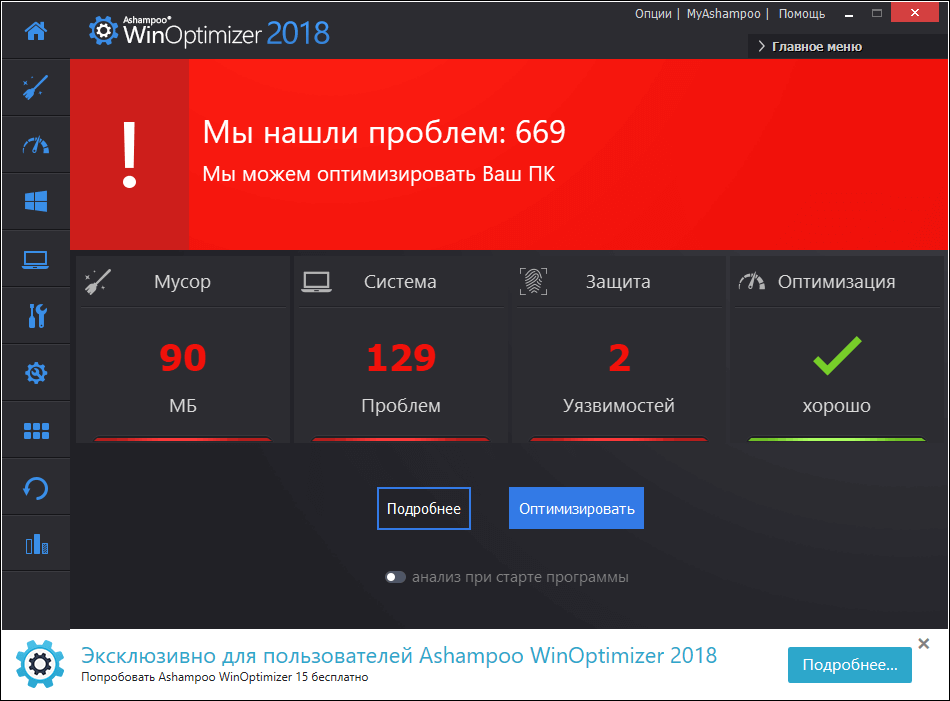Image resolution: width=950 pixels, height=701 pixels.
Task: Click the white exclamation mark warning icon
Action: point(129,154)
